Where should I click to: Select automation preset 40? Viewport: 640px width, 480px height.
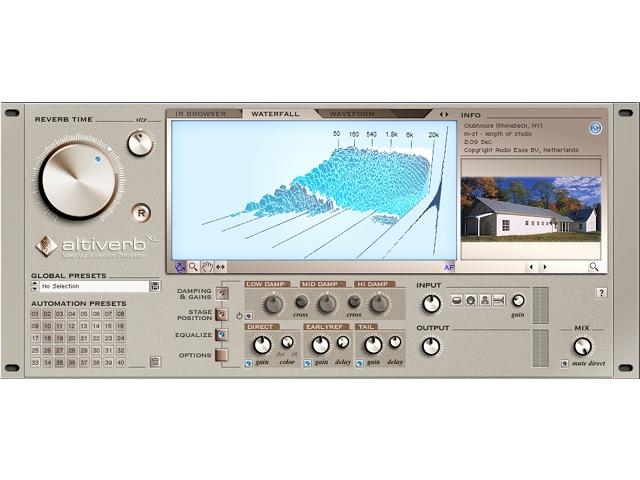(120, 362)
